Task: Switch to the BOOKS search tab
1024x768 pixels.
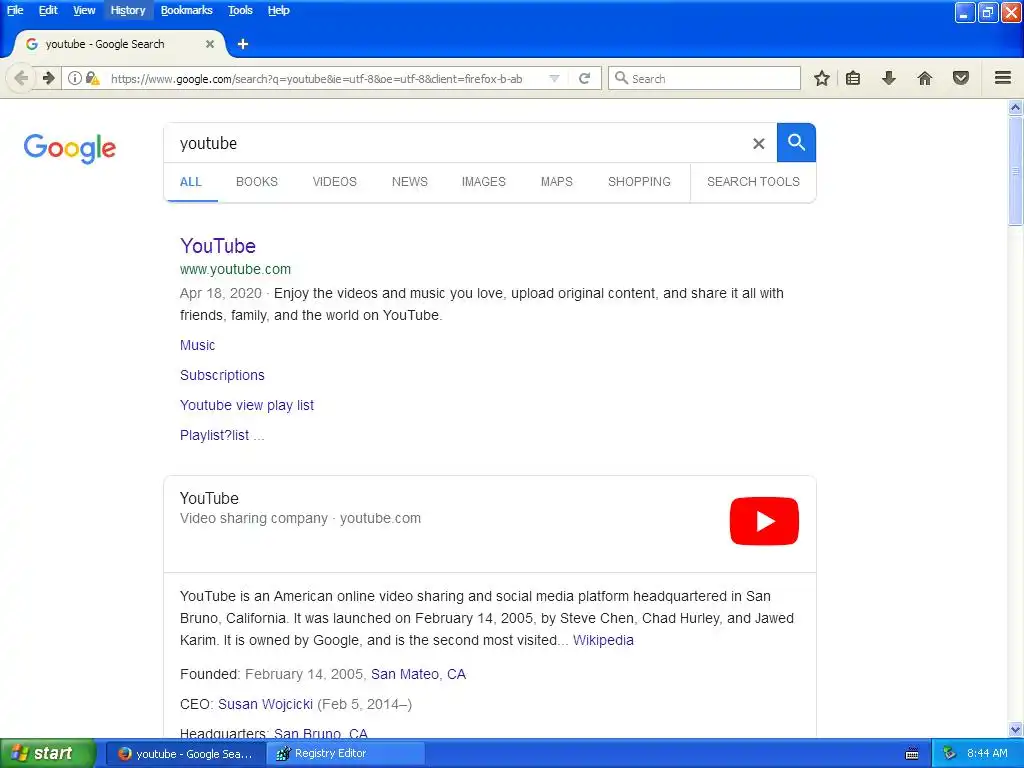Action: (x=257, y=182)
